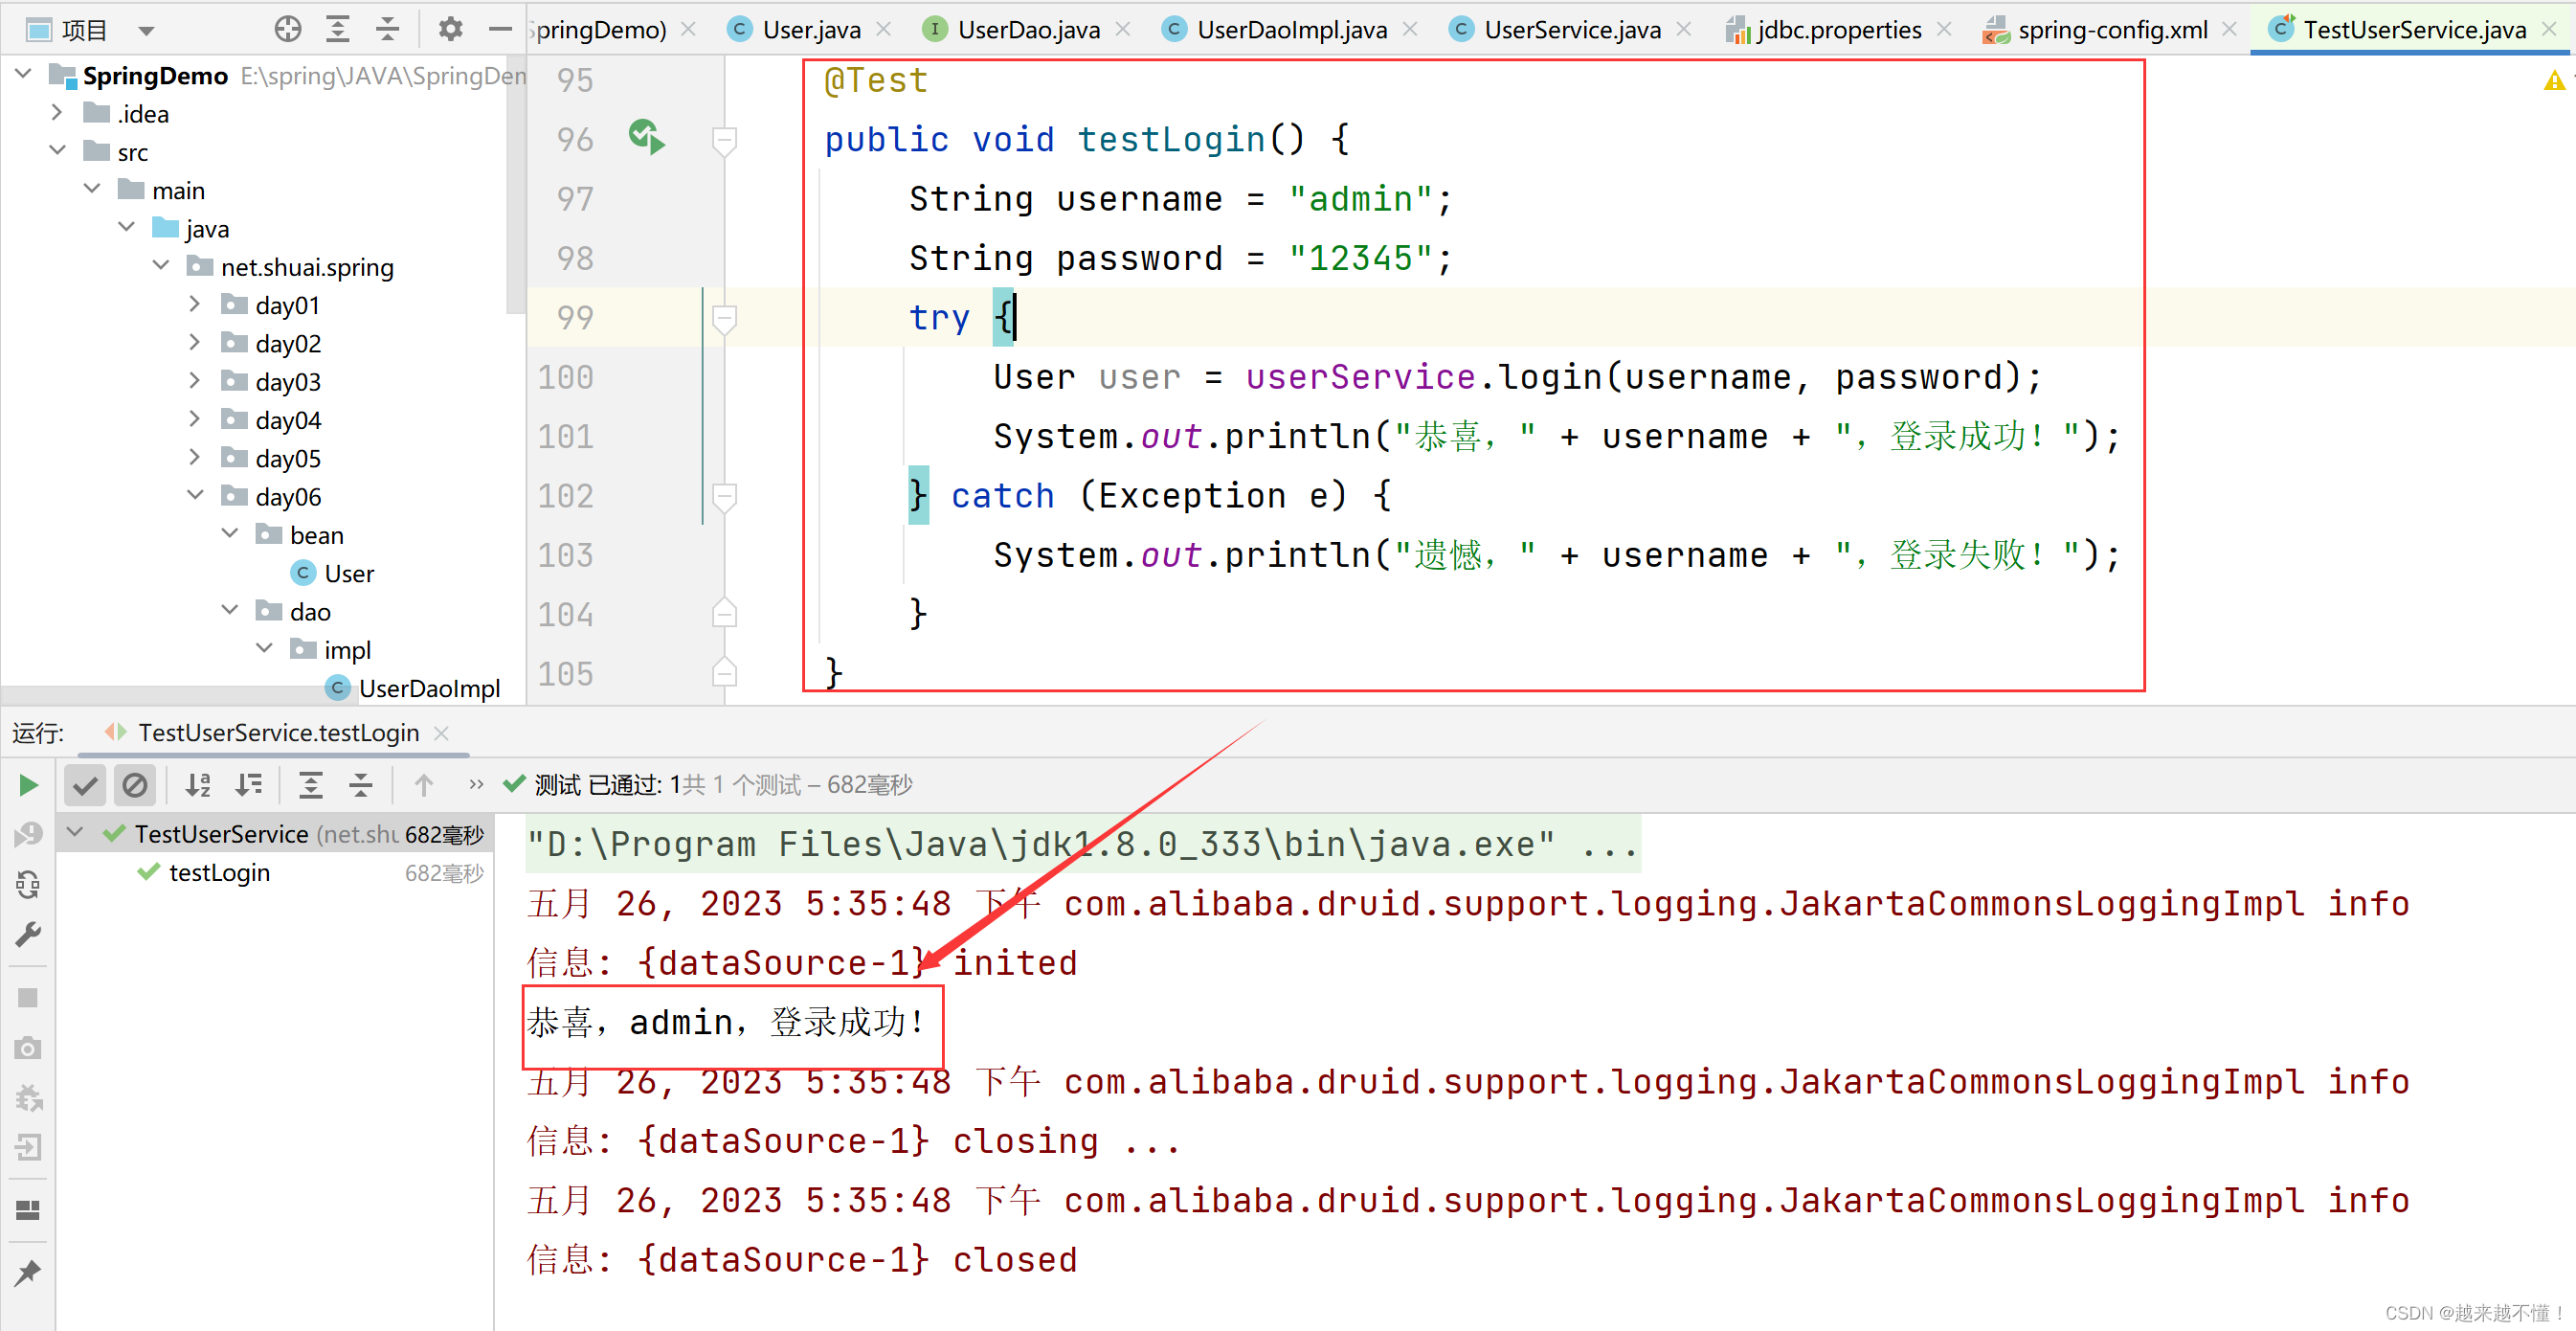This screenshot has width=2576, height=1331.
Task: Collapse TestUserService node in test tree
Action: [x=75, y=832]
